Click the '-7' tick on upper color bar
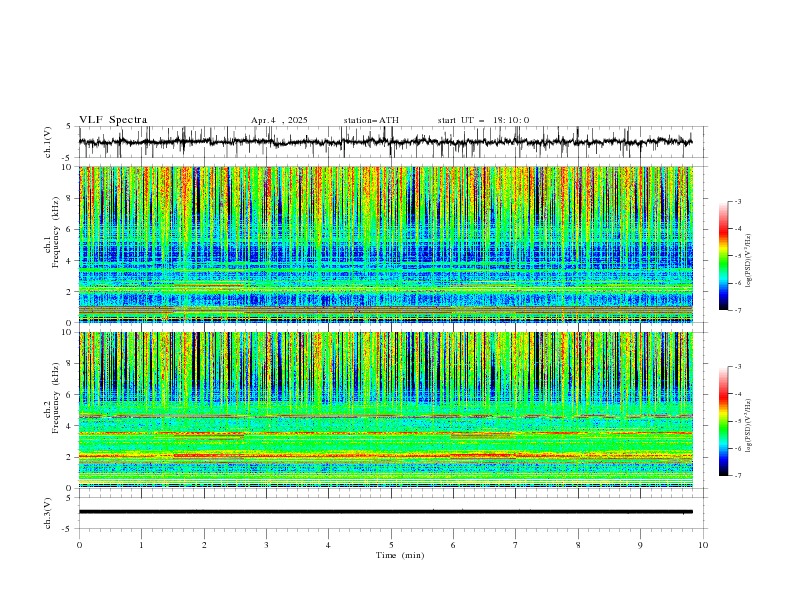 click(x=737, y=310)
